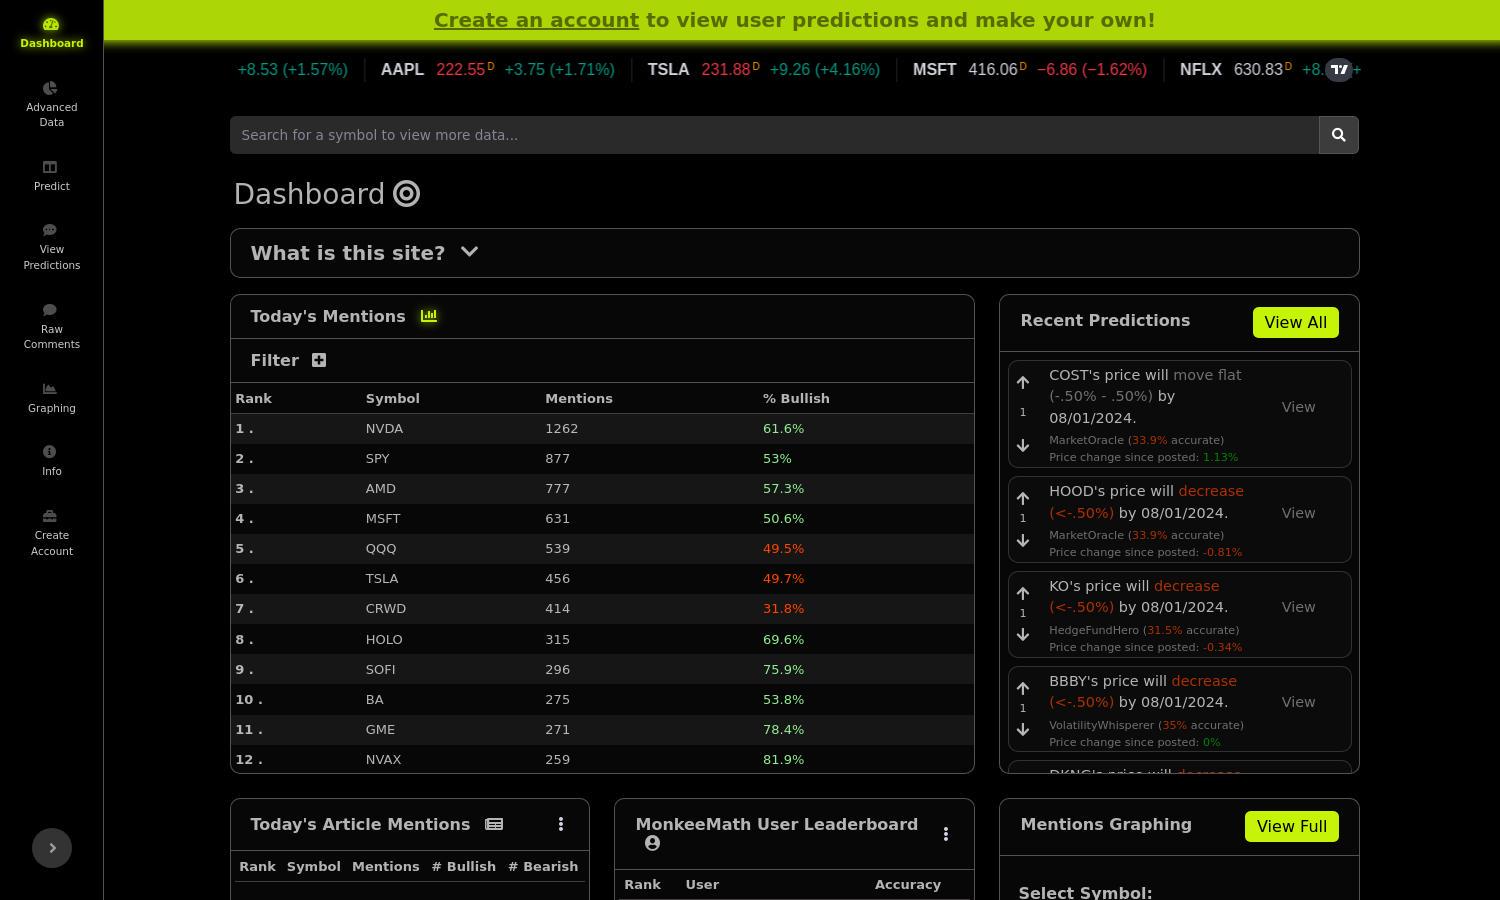Open Today's Article Mentions options menu
Image resolution: width=1500 pixels, height=900 pixels.
[561, 824]
